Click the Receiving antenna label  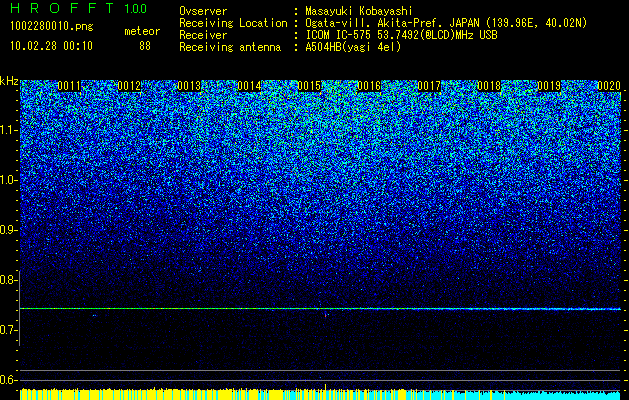(230, 47)
